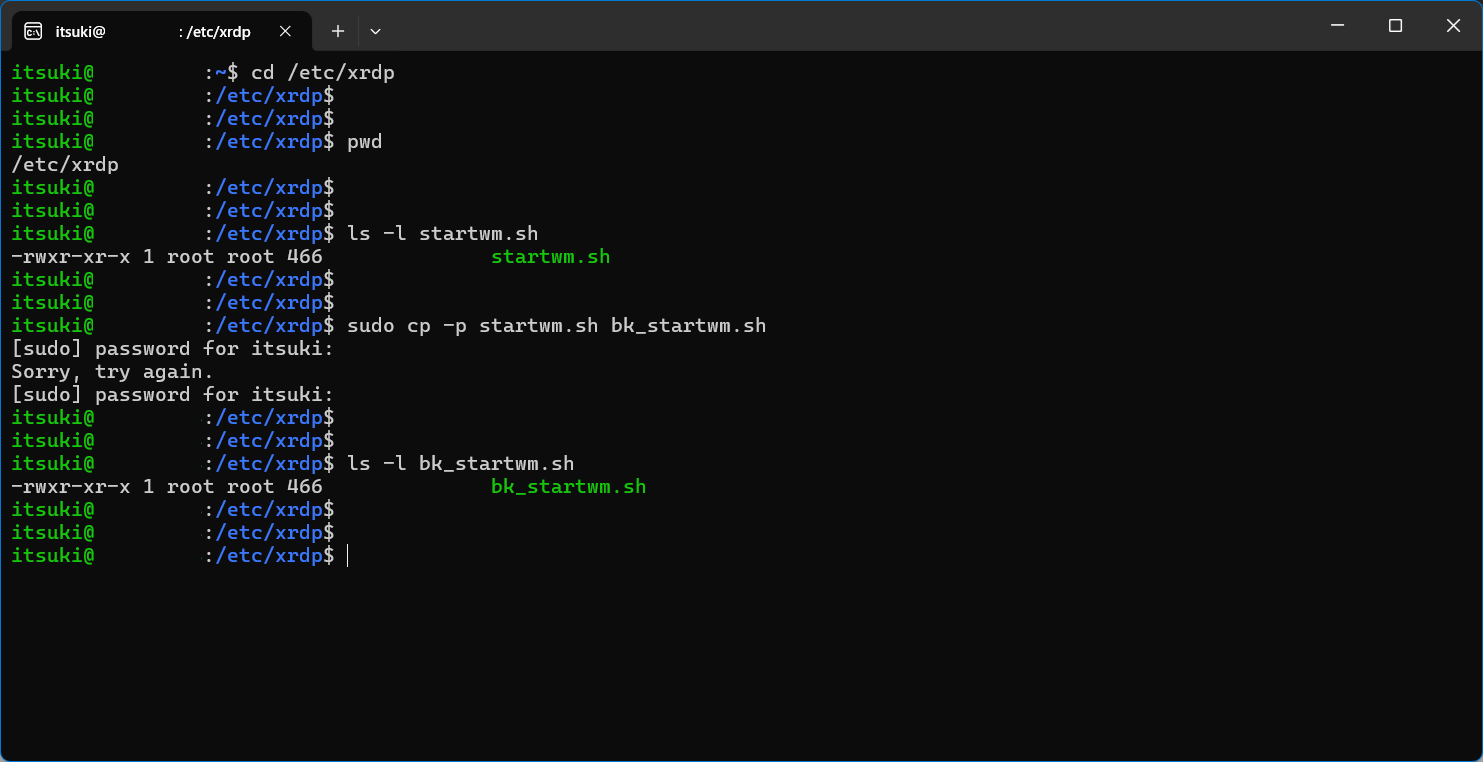Click the sudo password prompt line

click(170, 348)
